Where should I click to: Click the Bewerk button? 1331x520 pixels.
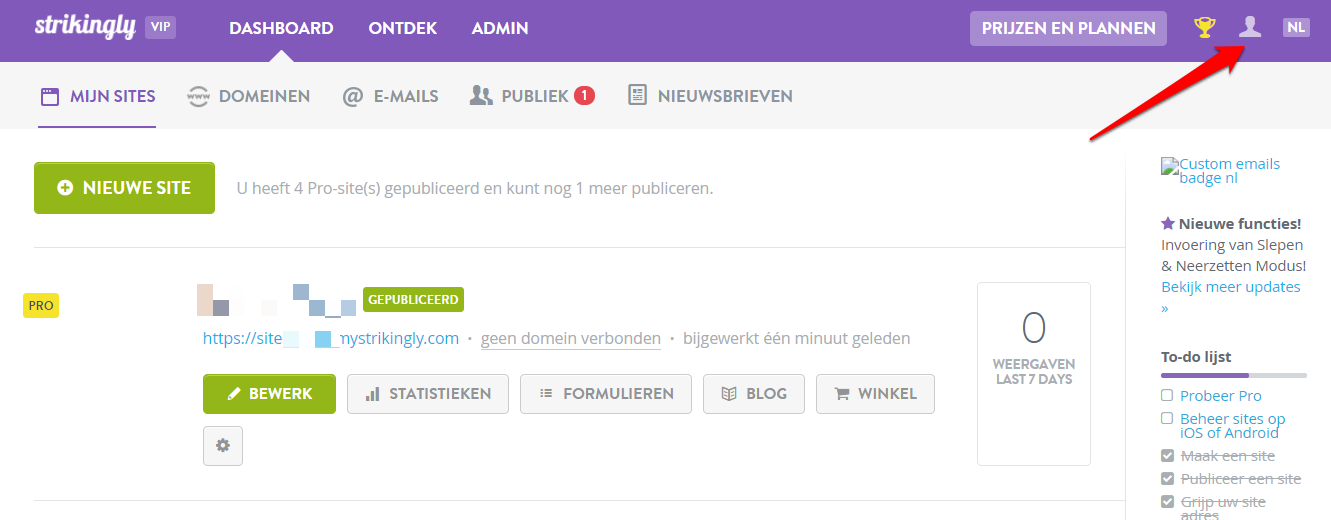269,394
